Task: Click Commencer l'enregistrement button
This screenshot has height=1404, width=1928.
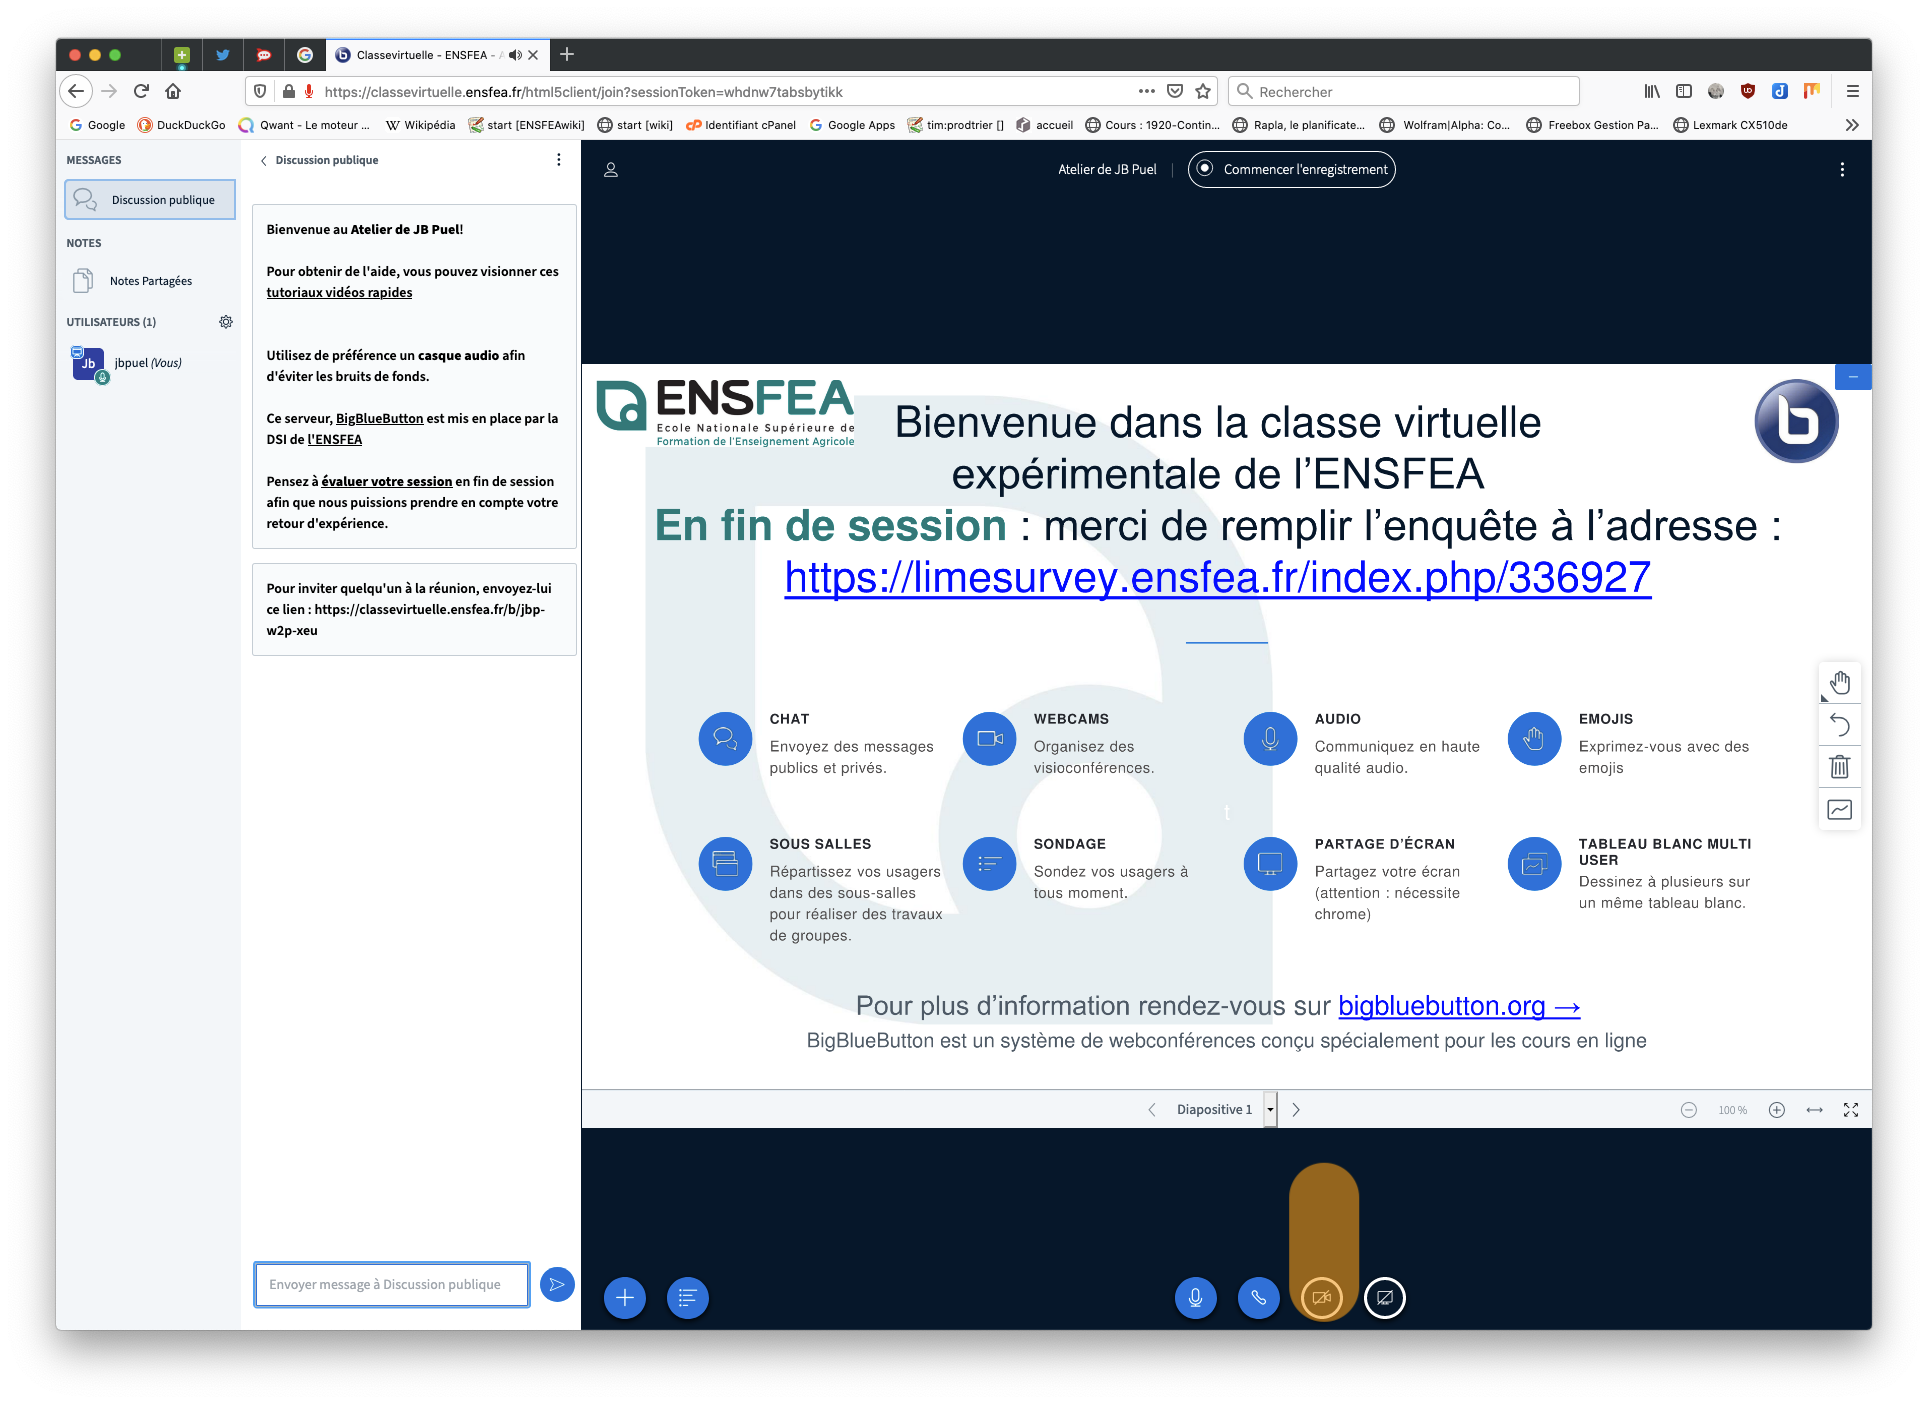Action: (1291, 169)
